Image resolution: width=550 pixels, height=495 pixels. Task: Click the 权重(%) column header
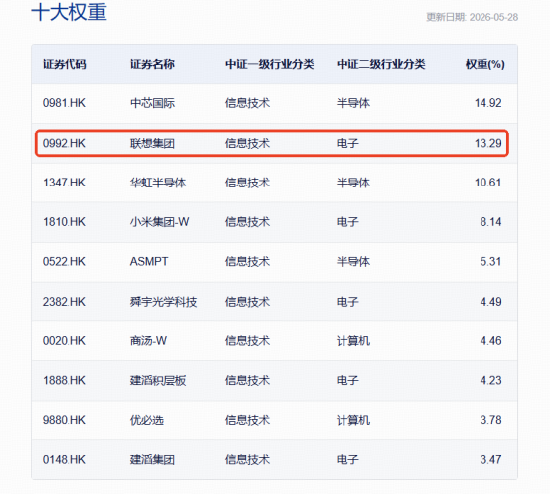pyautogui.click(x=485, y=64)
